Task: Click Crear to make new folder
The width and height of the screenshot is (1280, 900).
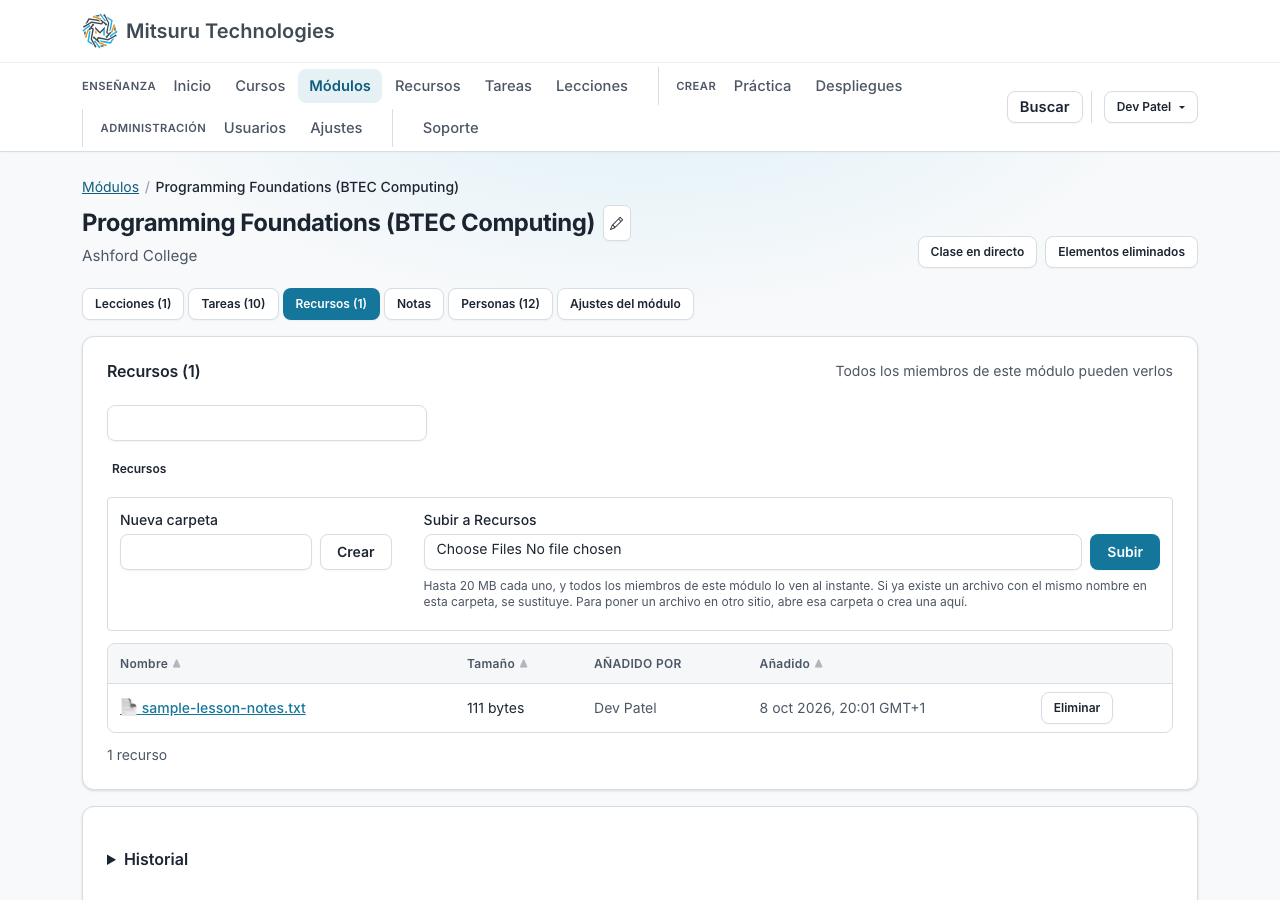Action: tap(356, 552)
